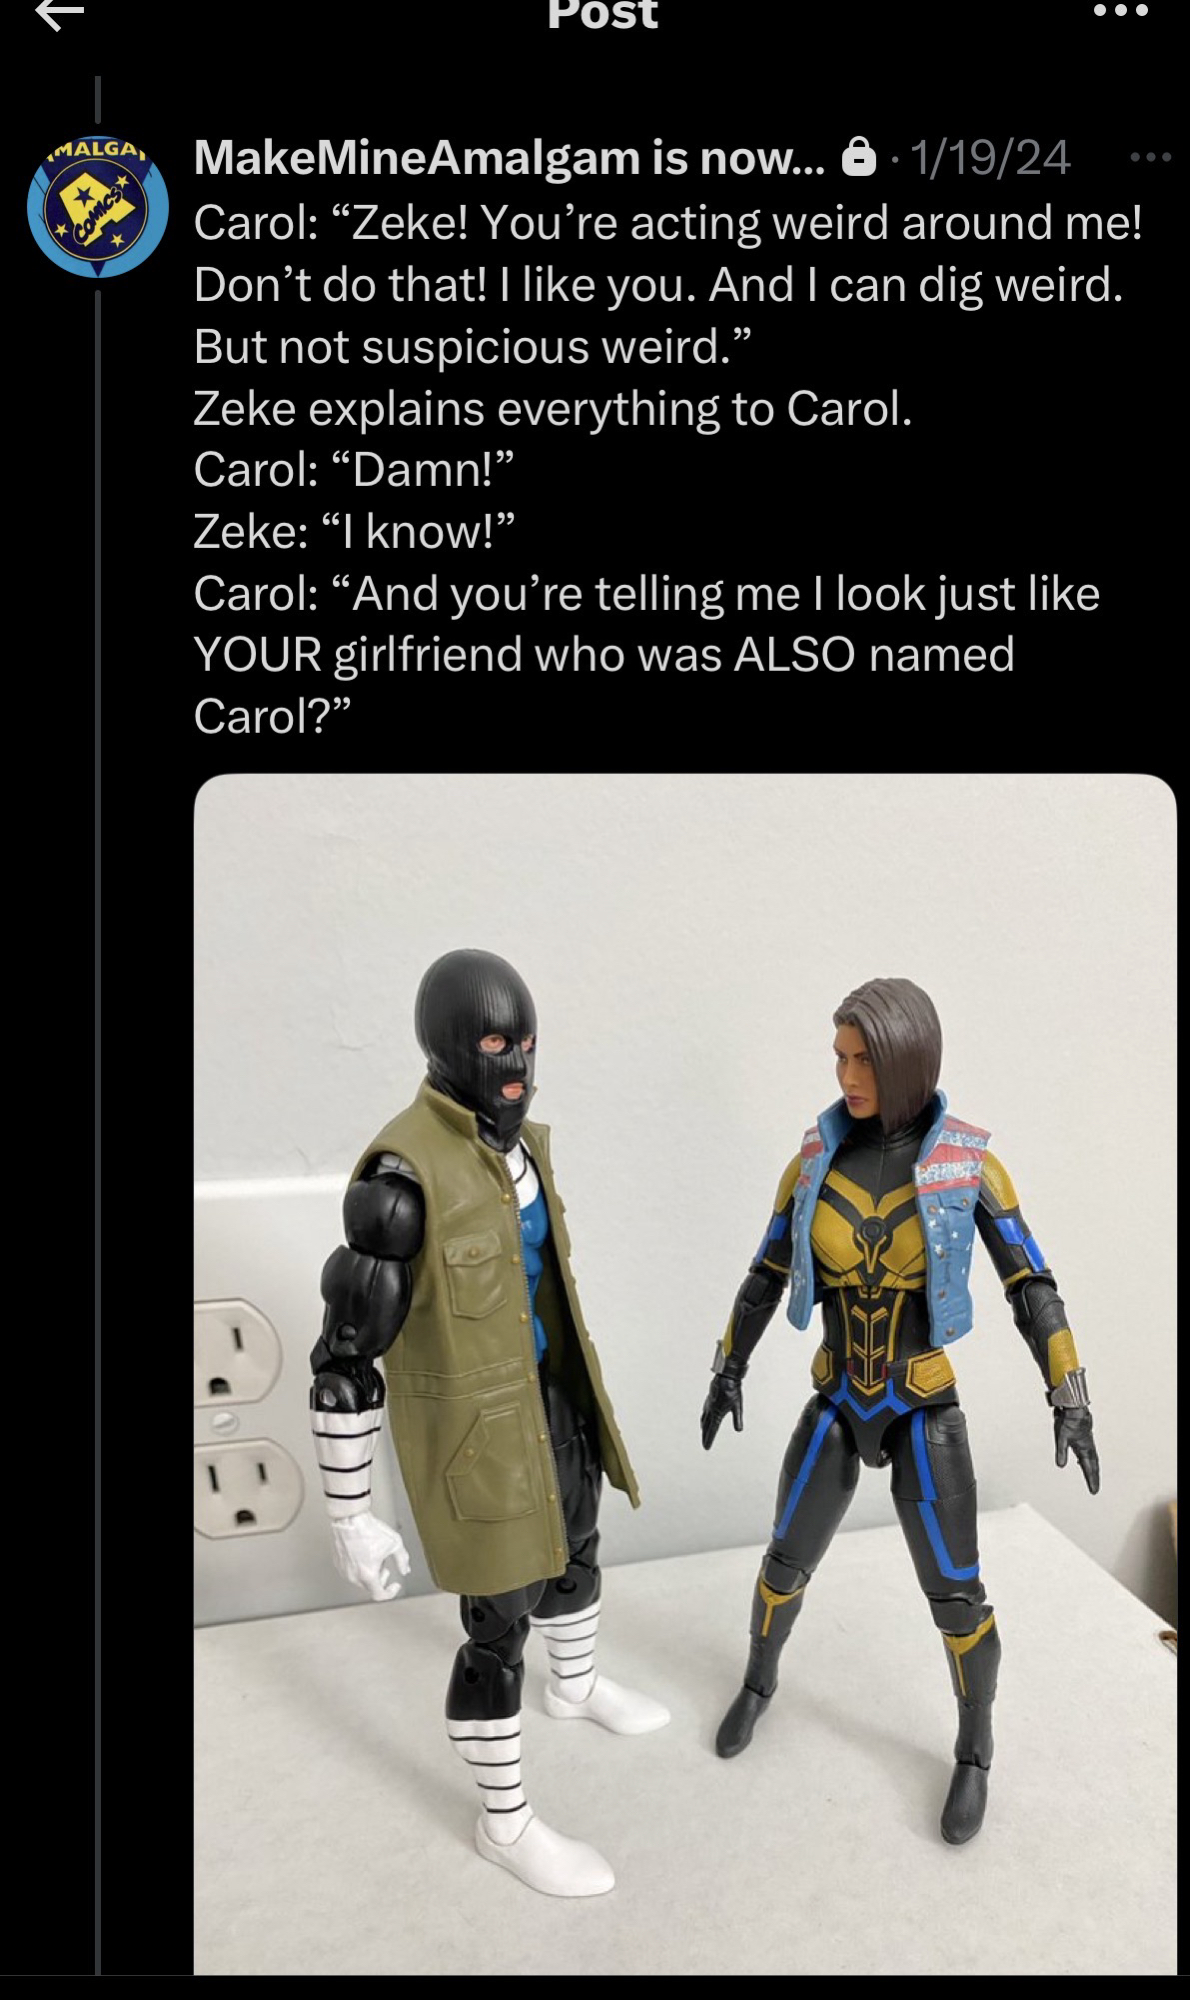
Task: Tap the lock icon beside the username
Action: click(858, 157)
